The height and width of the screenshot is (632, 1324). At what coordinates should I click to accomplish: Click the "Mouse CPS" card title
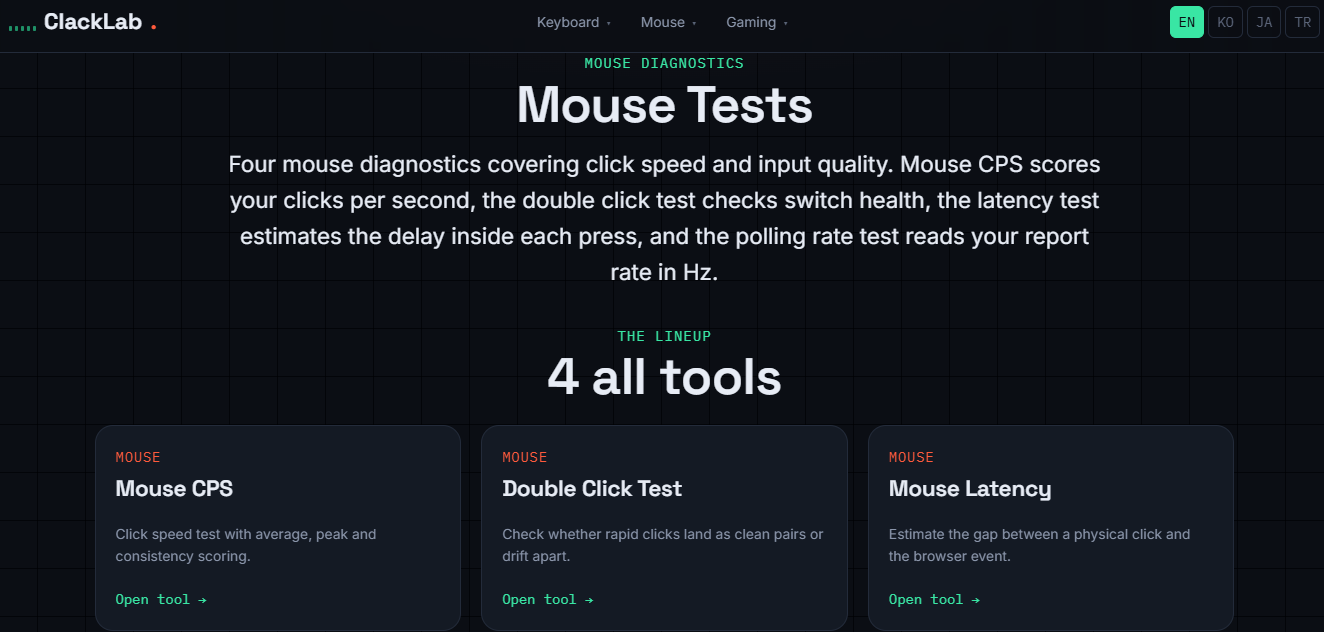coord(174,489)
